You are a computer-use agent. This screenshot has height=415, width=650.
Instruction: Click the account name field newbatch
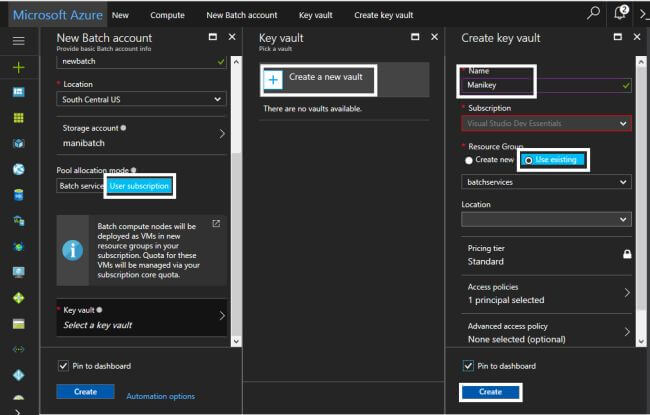[x=141, y=62]
